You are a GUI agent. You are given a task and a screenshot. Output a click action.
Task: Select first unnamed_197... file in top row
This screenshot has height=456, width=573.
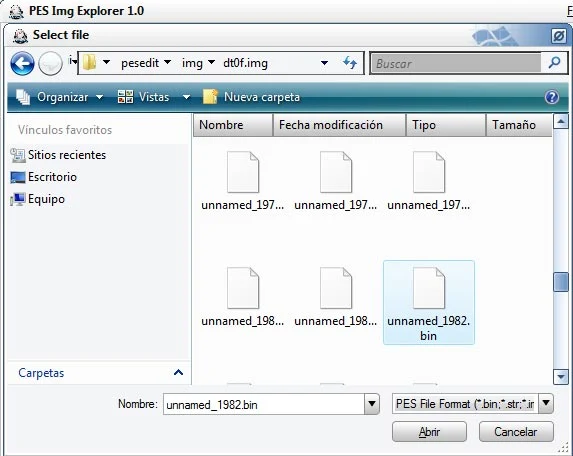click(243, 181)
